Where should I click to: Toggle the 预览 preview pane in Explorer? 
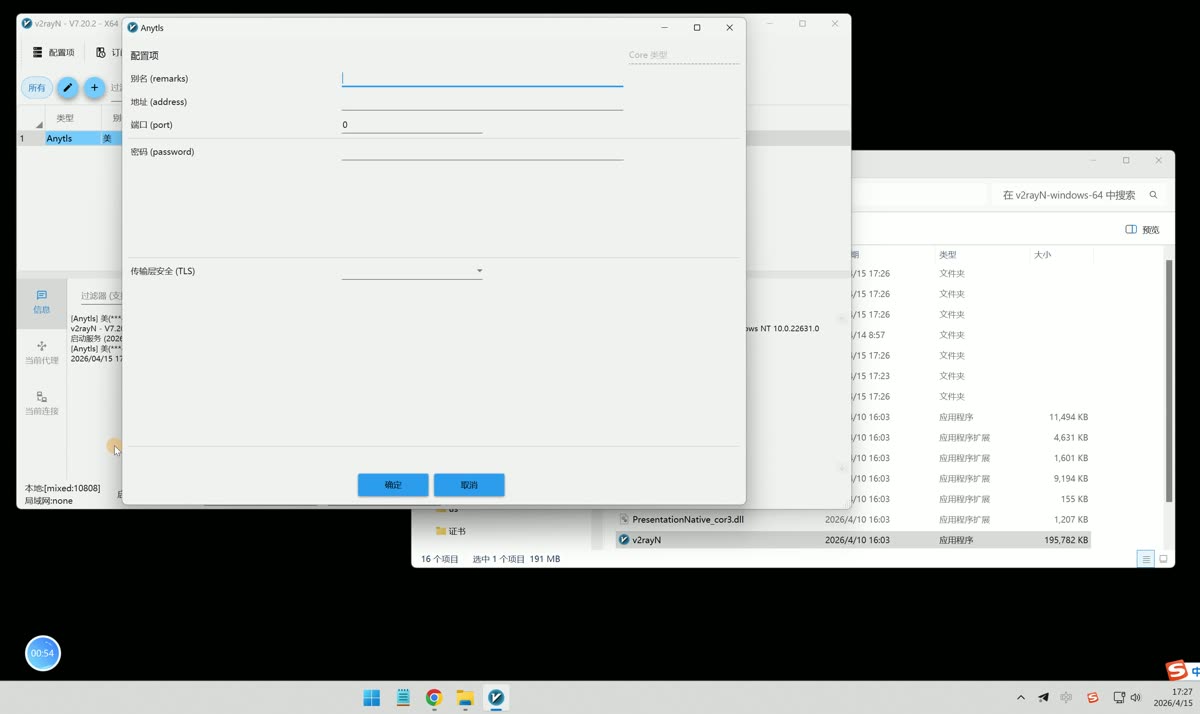pyautogui.click(x=1142, y=230)
